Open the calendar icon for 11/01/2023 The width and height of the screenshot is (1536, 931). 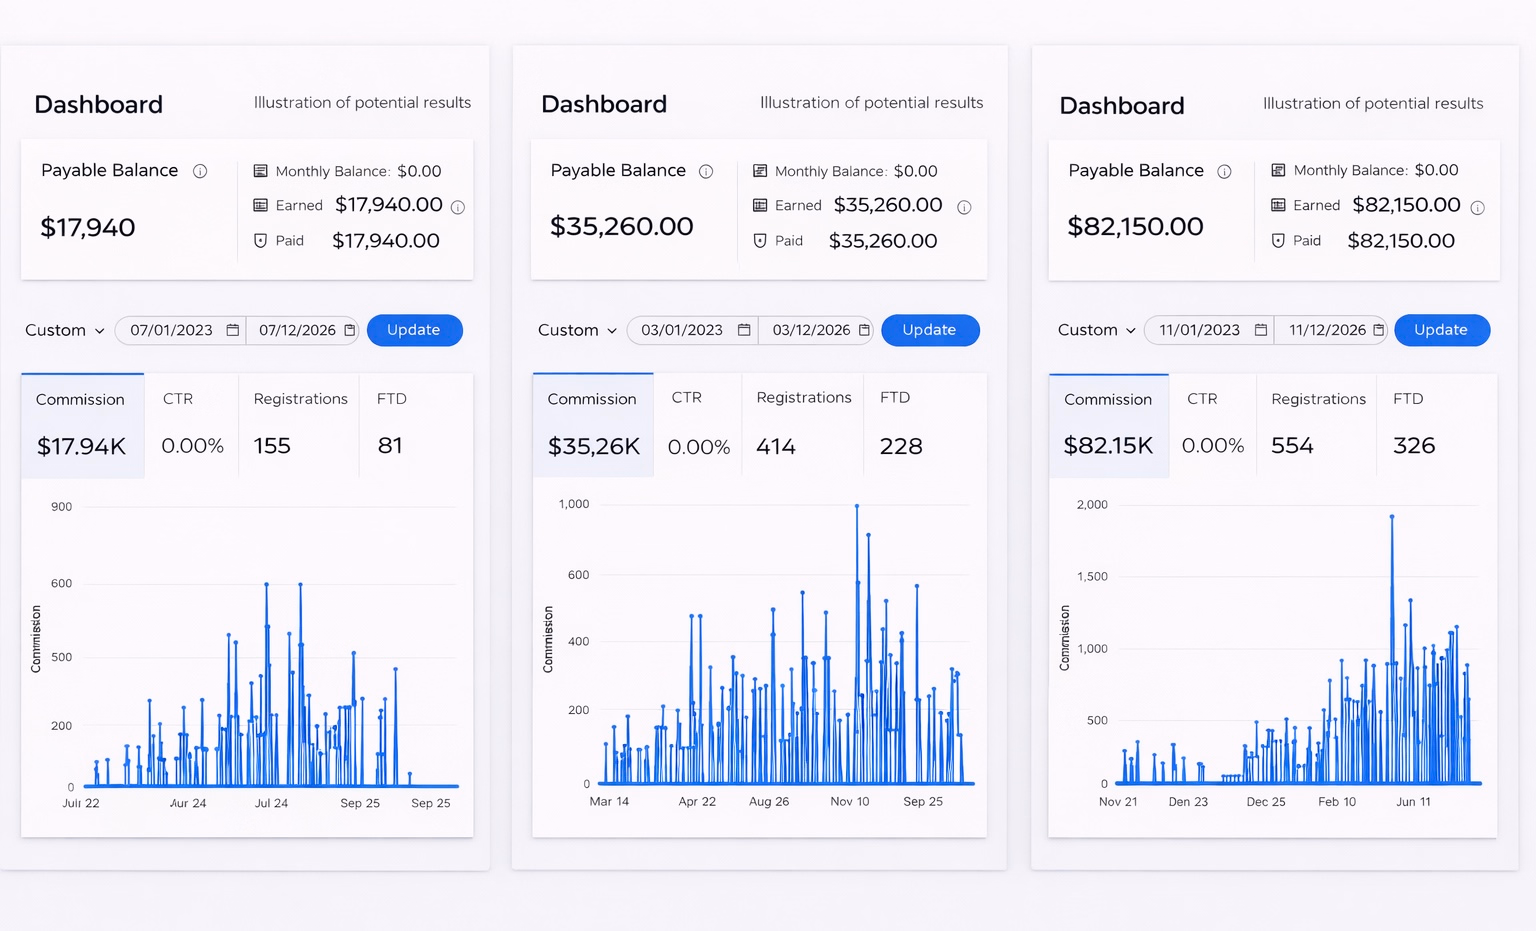[1261, 330]
